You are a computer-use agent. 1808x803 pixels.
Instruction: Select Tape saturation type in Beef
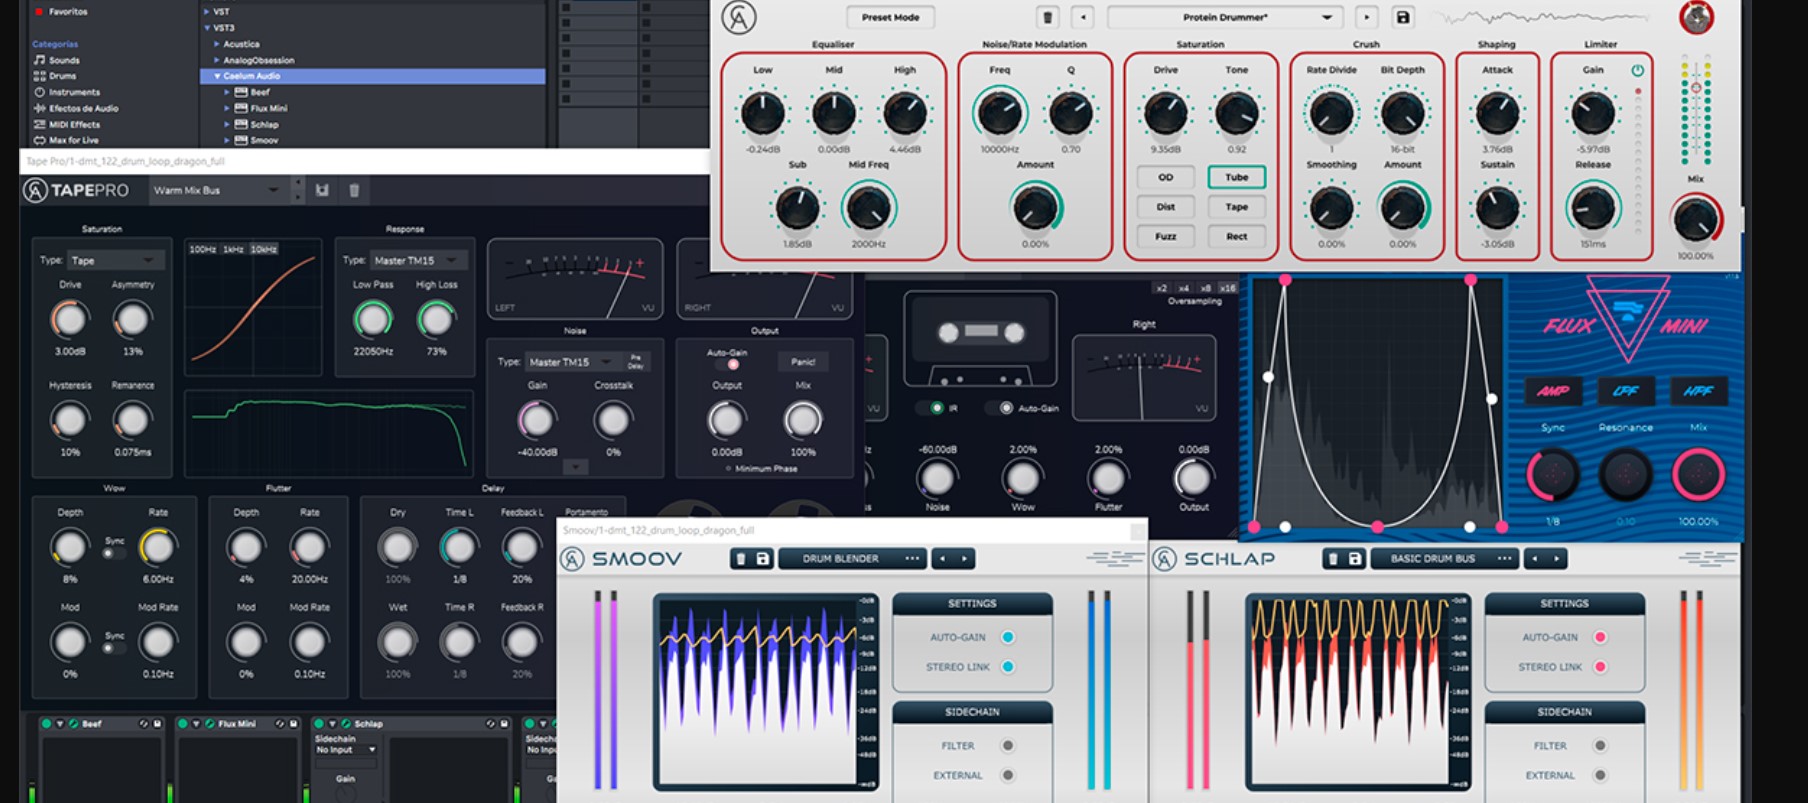click(x=1237, y=207)
